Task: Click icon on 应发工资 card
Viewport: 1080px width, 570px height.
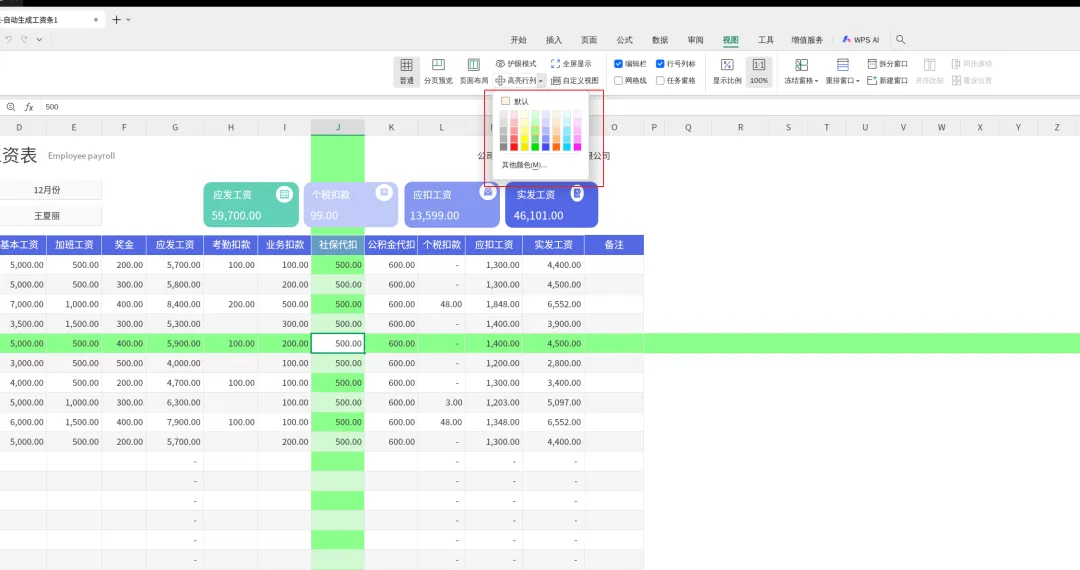Action: click(x=284, y=194)
